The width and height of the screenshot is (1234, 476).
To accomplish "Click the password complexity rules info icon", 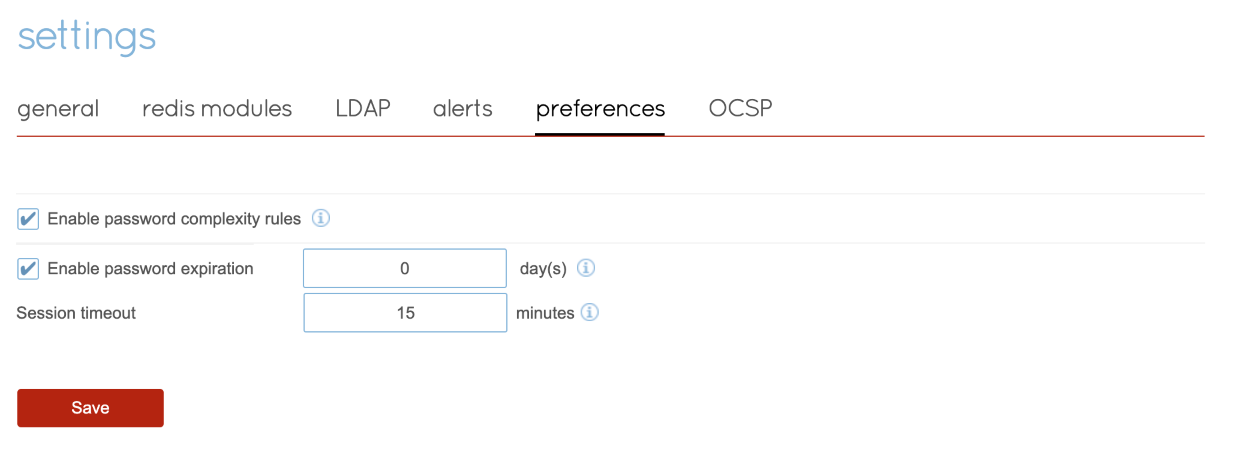I will [x=321, y=218].
